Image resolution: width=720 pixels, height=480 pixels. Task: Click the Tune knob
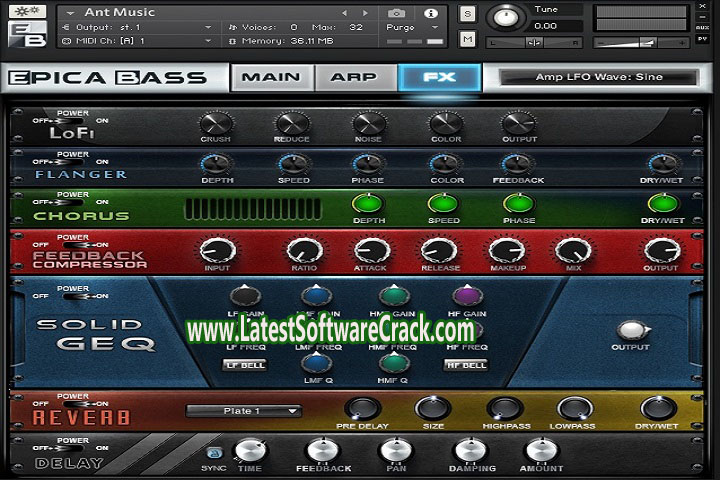(x=506, y=17)
